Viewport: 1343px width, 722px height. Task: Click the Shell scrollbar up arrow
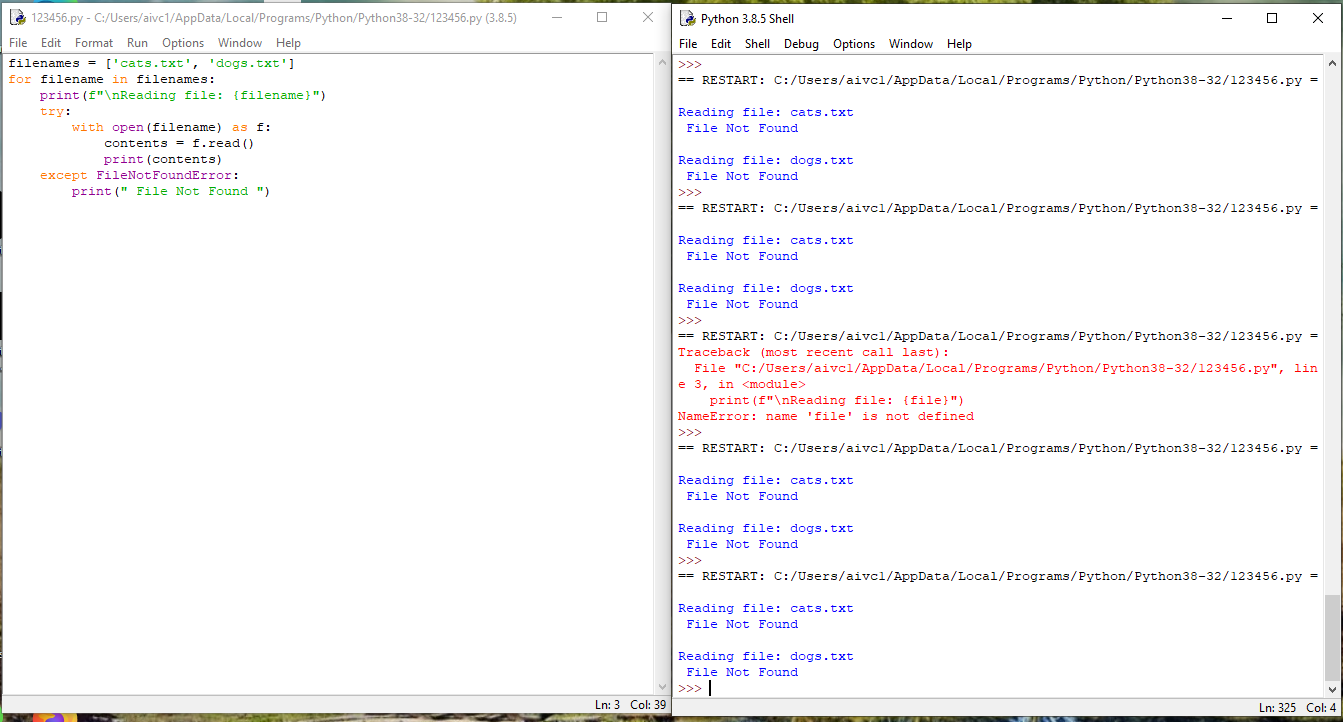[x=1331, y=64]
